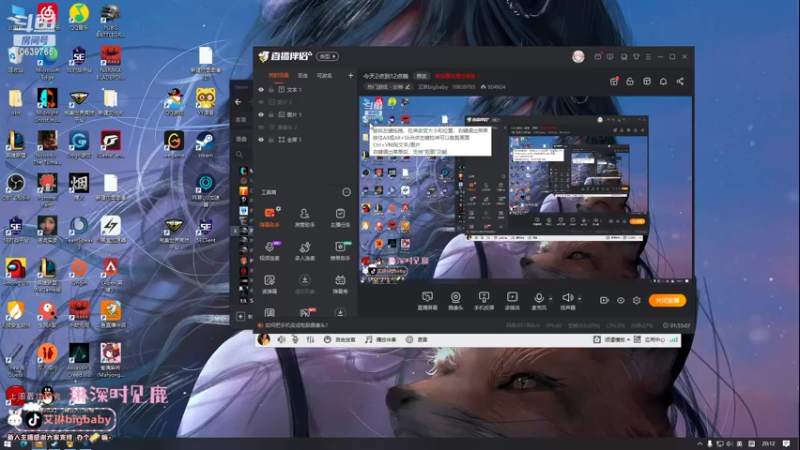This screenshot has width=800, height=450.
Task: Click the 直播屏幕 source icon
Action: pos(427,301)
